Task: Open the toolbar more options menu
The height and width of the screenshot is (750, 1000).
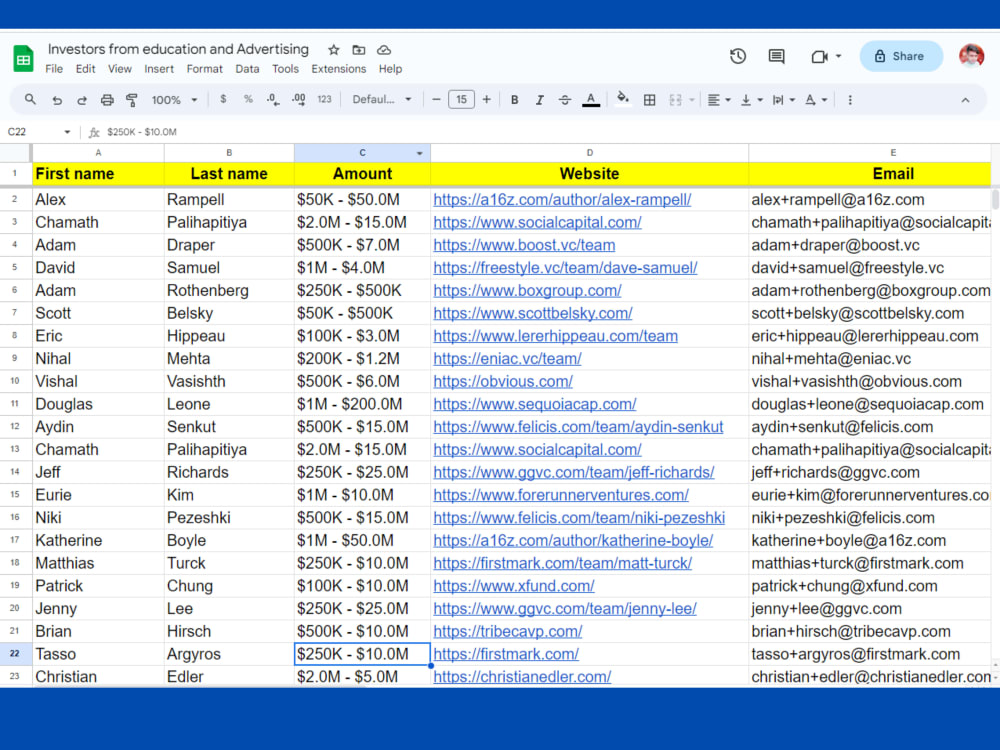Action: 850,100
